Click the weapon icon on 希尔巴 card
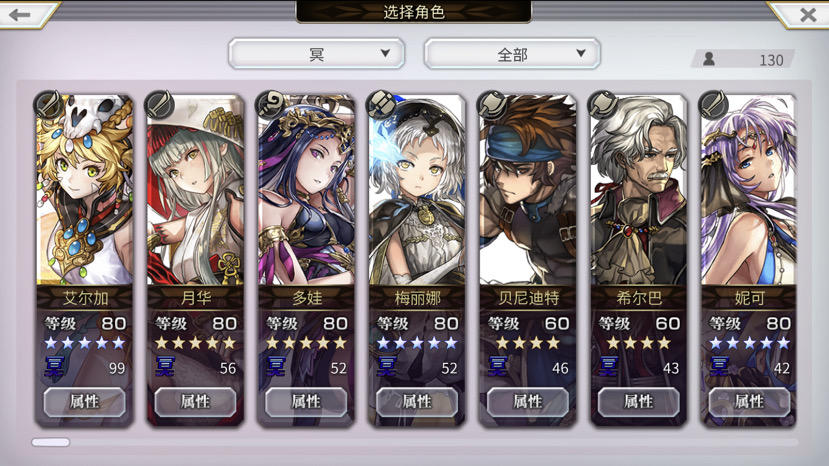Image resolution: width=829 pixels, height=466 pixels. pos(603,104)
